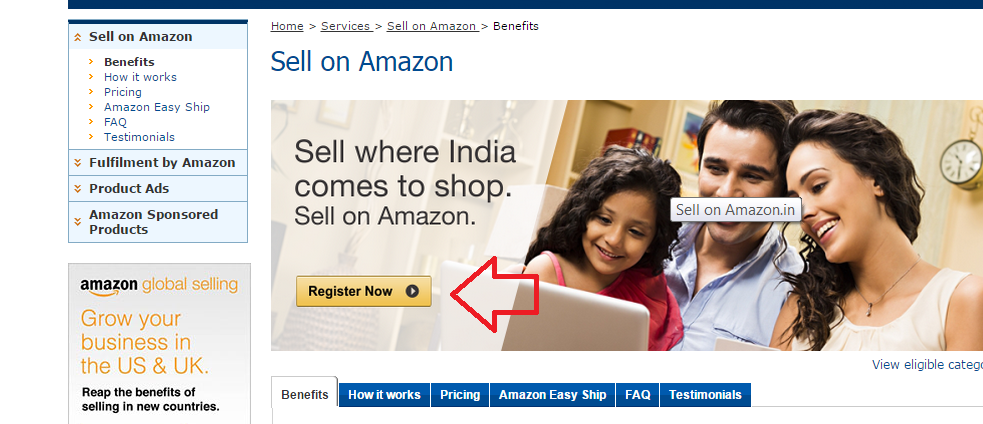Open the Services breadcrumb link
This screenshot has height=424, width=983.
345,26
